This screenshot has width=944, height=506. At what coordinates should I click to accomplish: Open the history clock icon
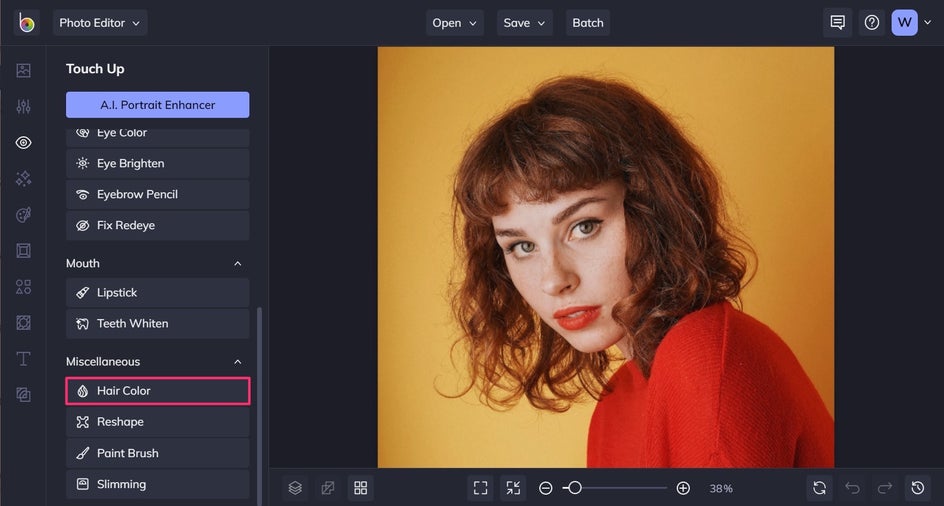[x=918, y=488]
